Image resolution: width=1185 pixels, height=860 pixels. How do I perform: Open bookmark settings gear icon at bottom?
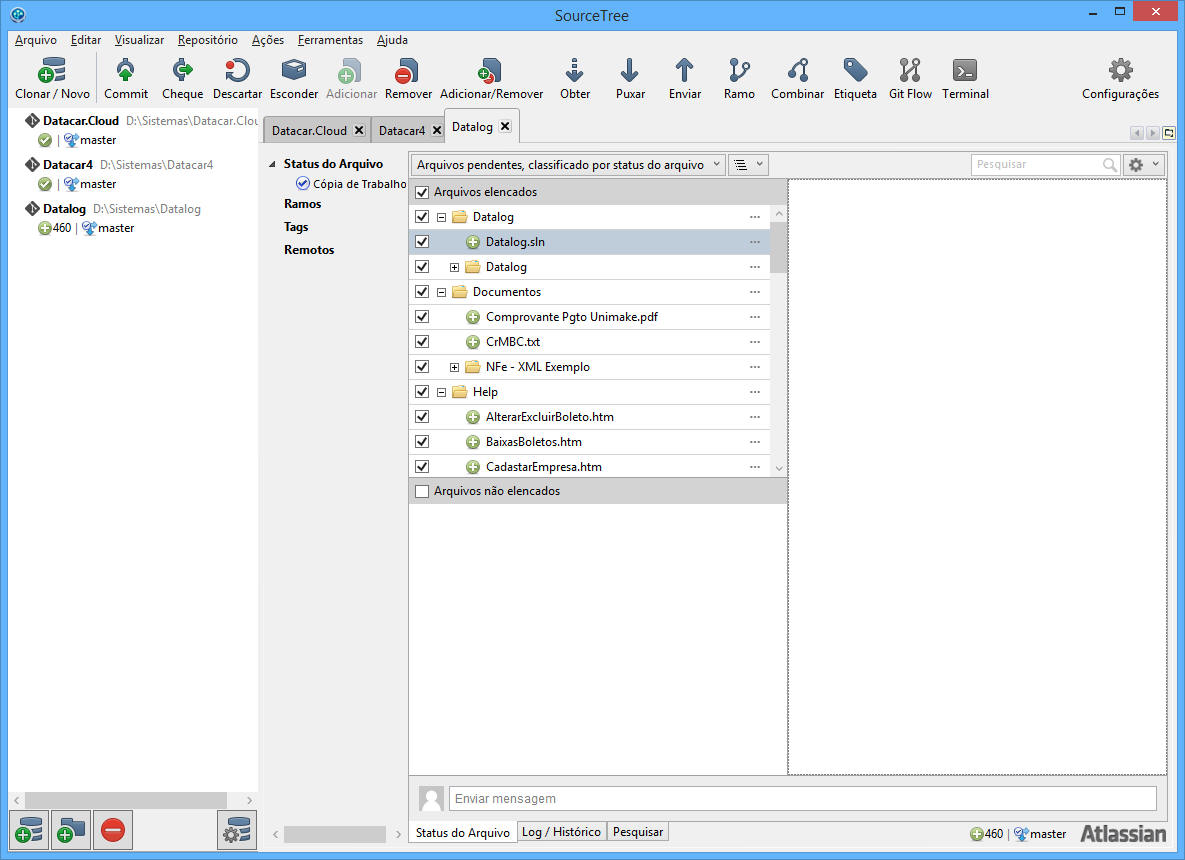[x=237, y=830]
